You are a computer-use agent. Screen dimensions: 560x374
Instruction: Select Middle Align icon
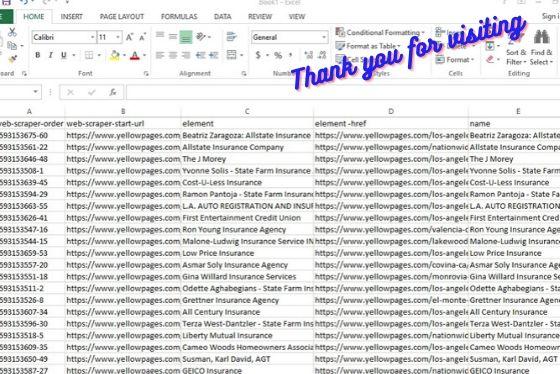pyautogui.click(x=173, y=36)
